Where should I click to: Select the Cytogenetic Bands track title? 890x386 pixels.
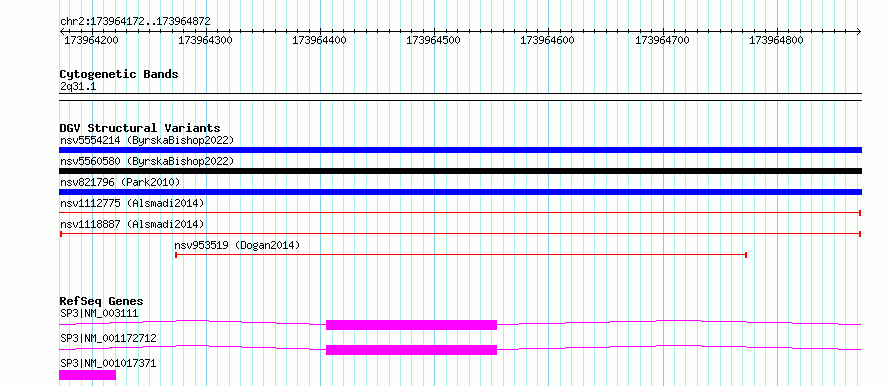[x=119, y=74]
